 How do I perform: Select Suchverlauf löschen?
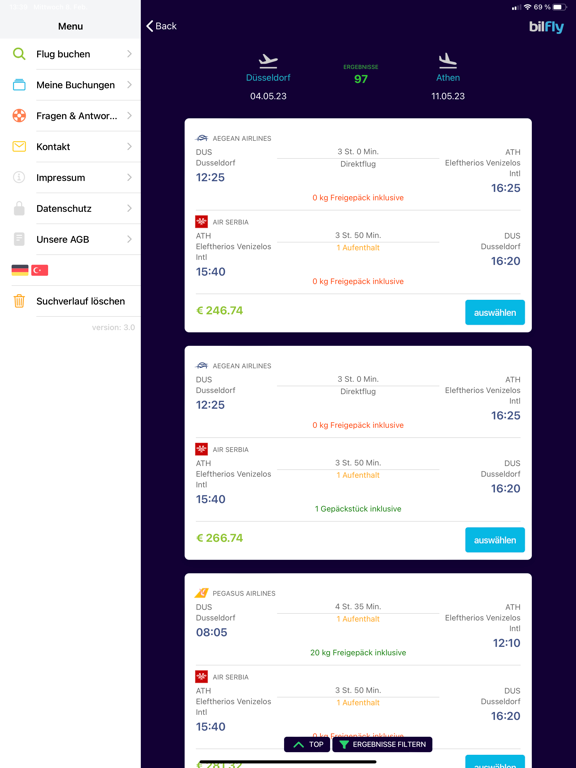(70, 301)
